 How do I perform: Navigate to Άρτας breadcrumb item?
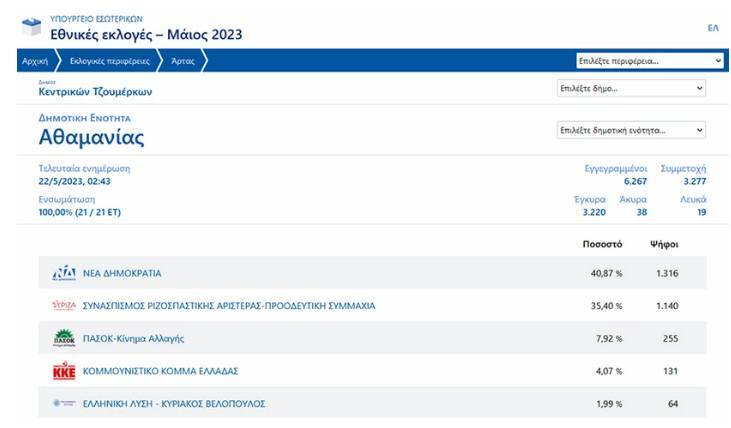point(182,61)
